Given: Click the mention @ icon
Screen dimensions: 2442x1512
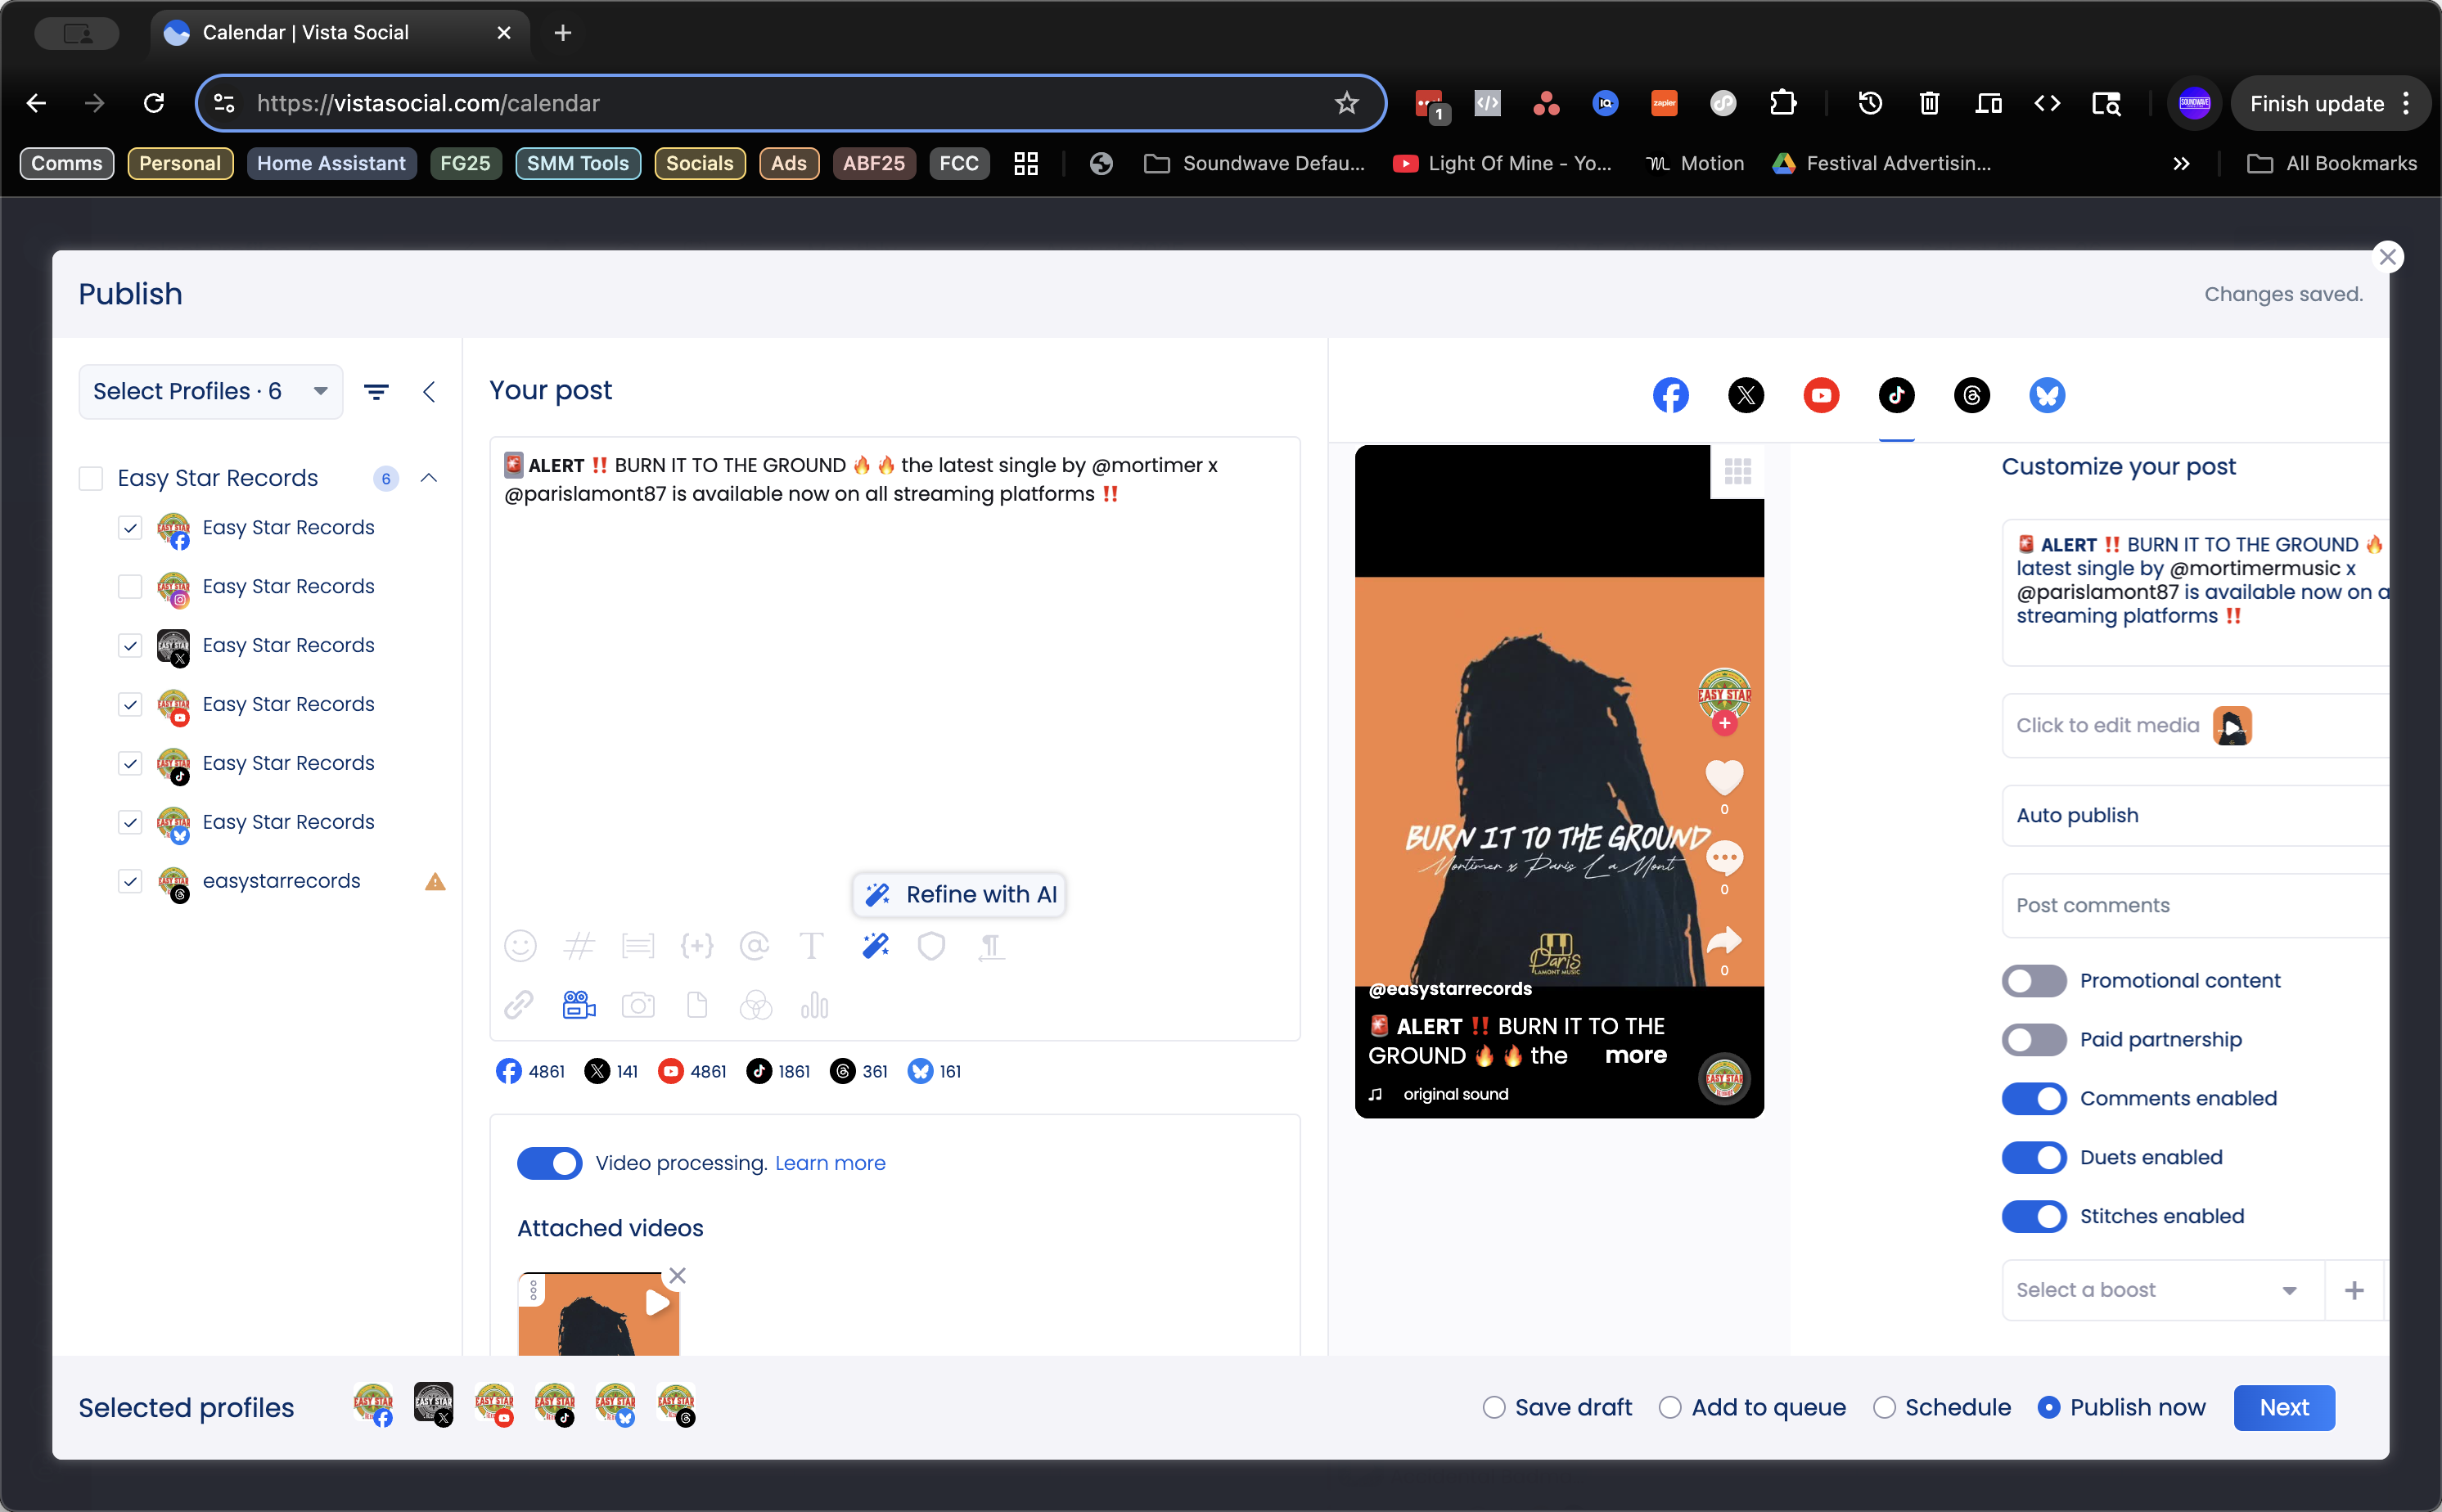Looking at the screenshot, I should click(754, 946).
